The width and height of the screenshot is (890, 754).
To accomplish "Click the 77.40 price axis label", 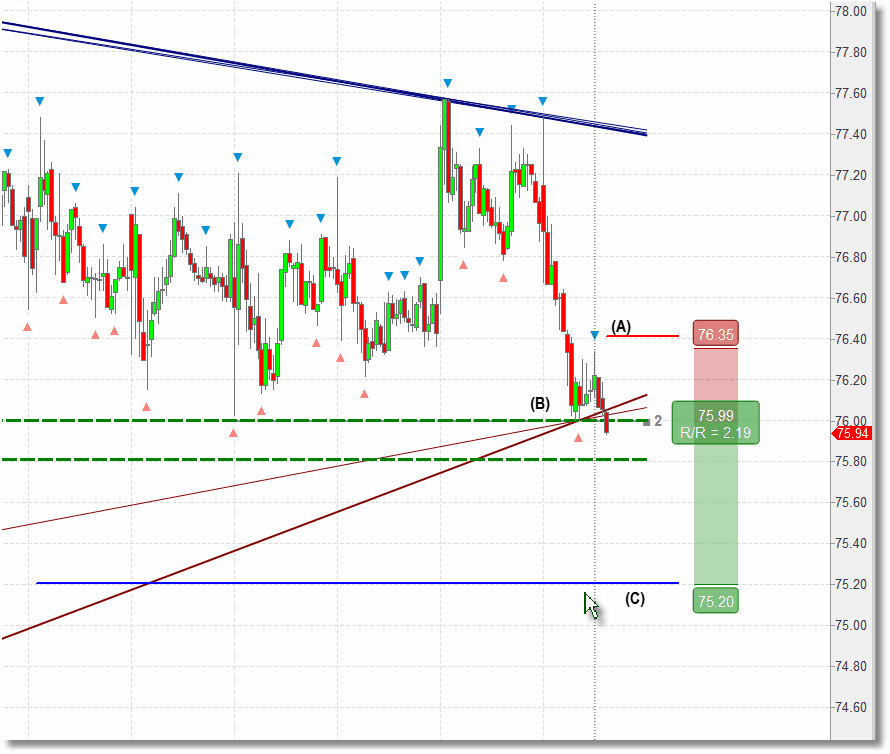I will (851, 135).
